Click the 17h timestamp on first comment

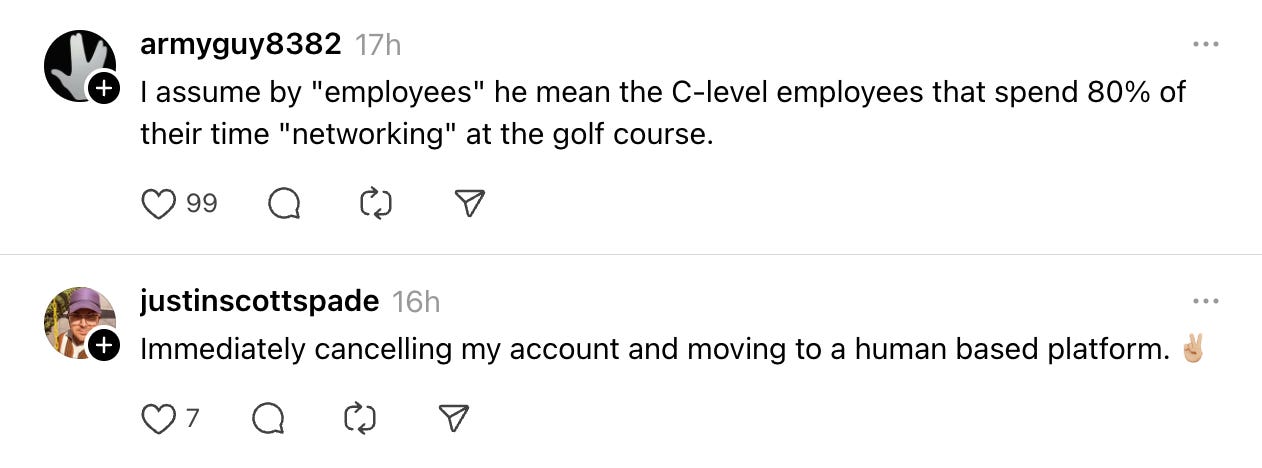[379, 44]
